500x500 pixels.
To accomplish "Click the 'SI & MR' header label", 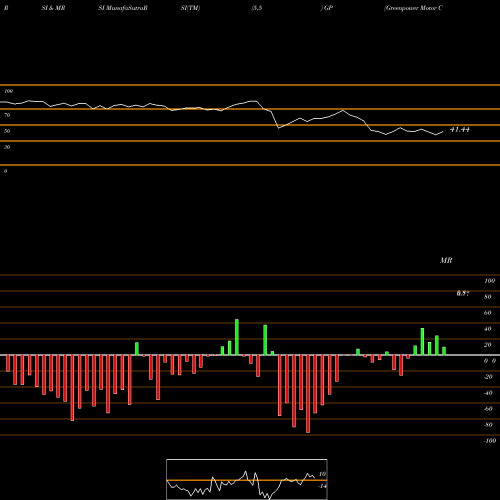I will 53,8.
